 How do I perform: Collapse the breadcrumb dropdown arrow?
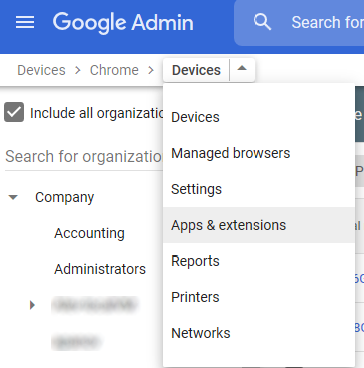(x=242, y=70)
